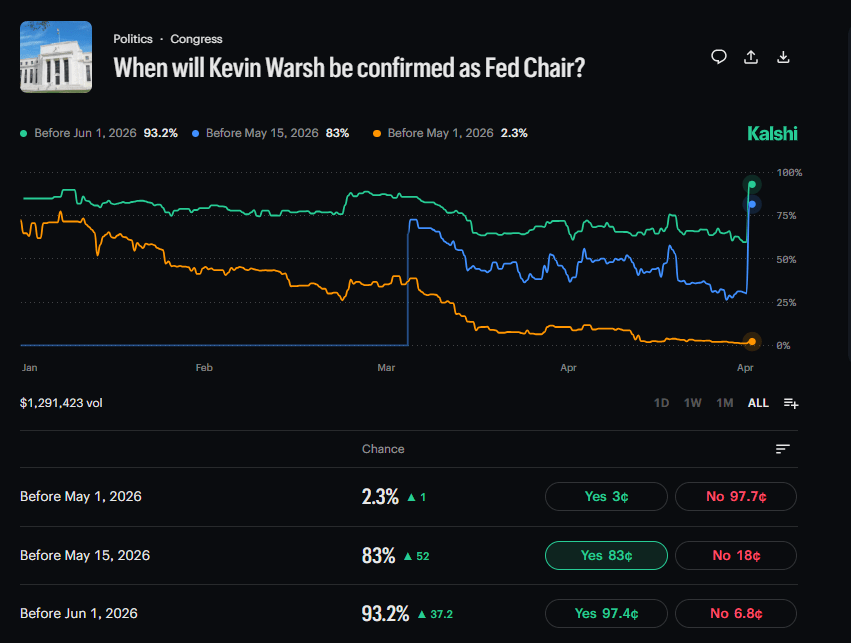Image resolution: width=851 pixels, height=643 pixels.
Task: Toggle the Before Jun 1, 2026 legend series
Action: pos(98,133)
